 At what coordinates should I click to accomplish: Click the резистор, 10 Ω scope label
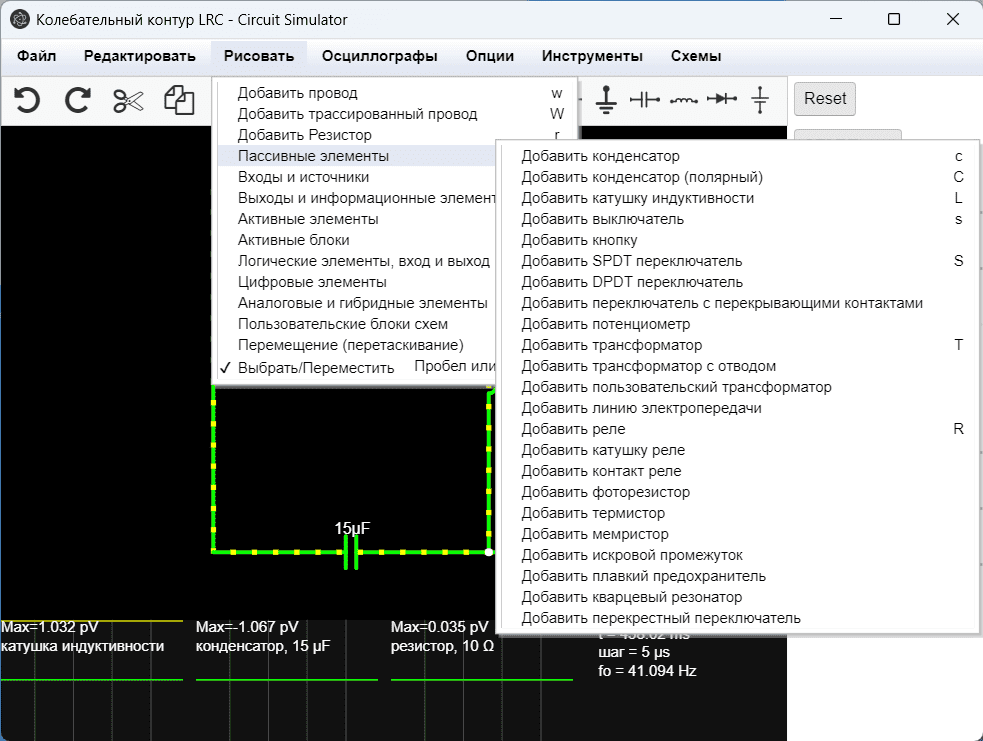point(442,646)
